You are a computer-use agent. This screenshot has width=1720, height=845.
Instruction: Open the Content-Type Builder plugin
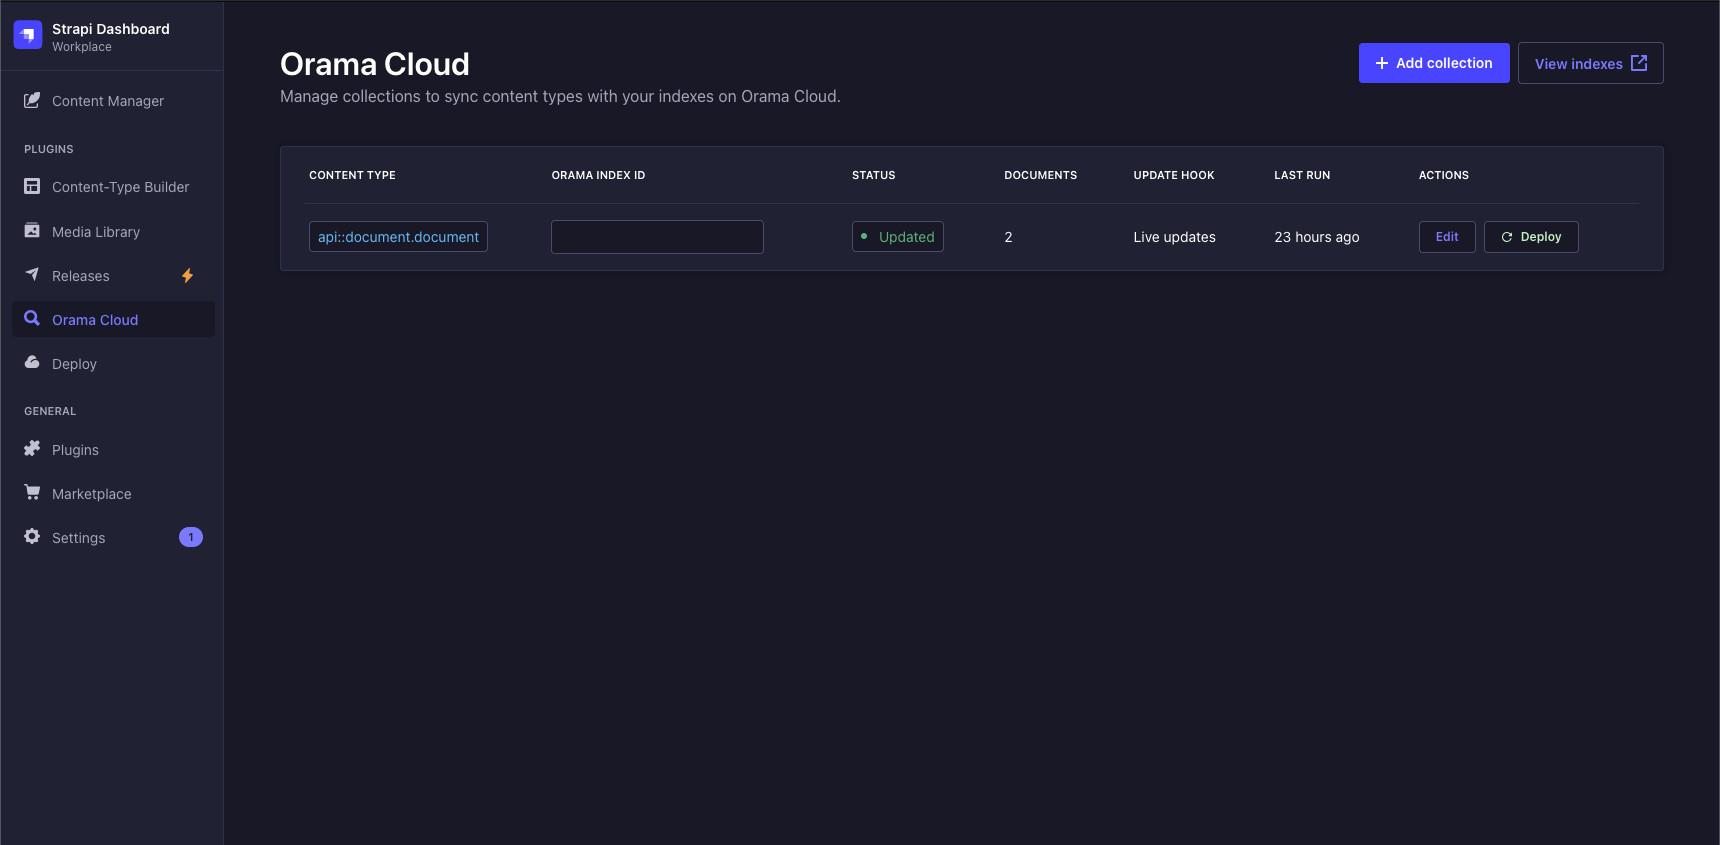[113, 187]
